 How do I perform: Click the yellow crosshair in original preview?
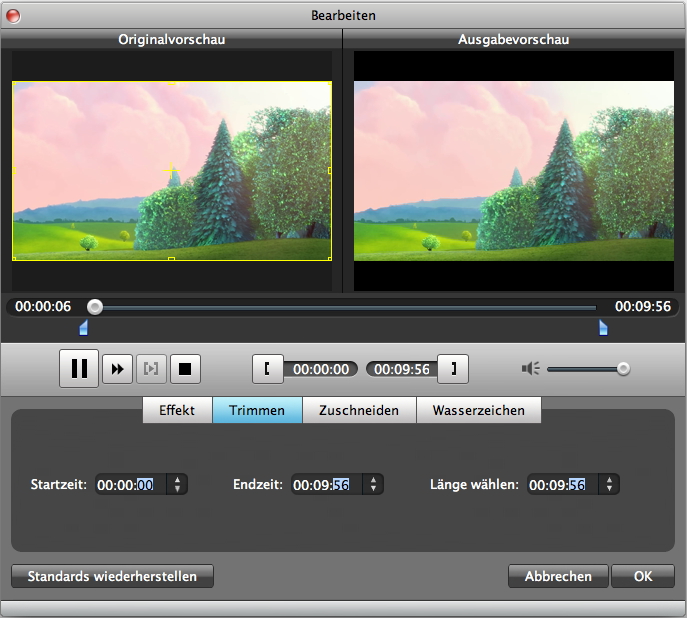pos(171,170)
